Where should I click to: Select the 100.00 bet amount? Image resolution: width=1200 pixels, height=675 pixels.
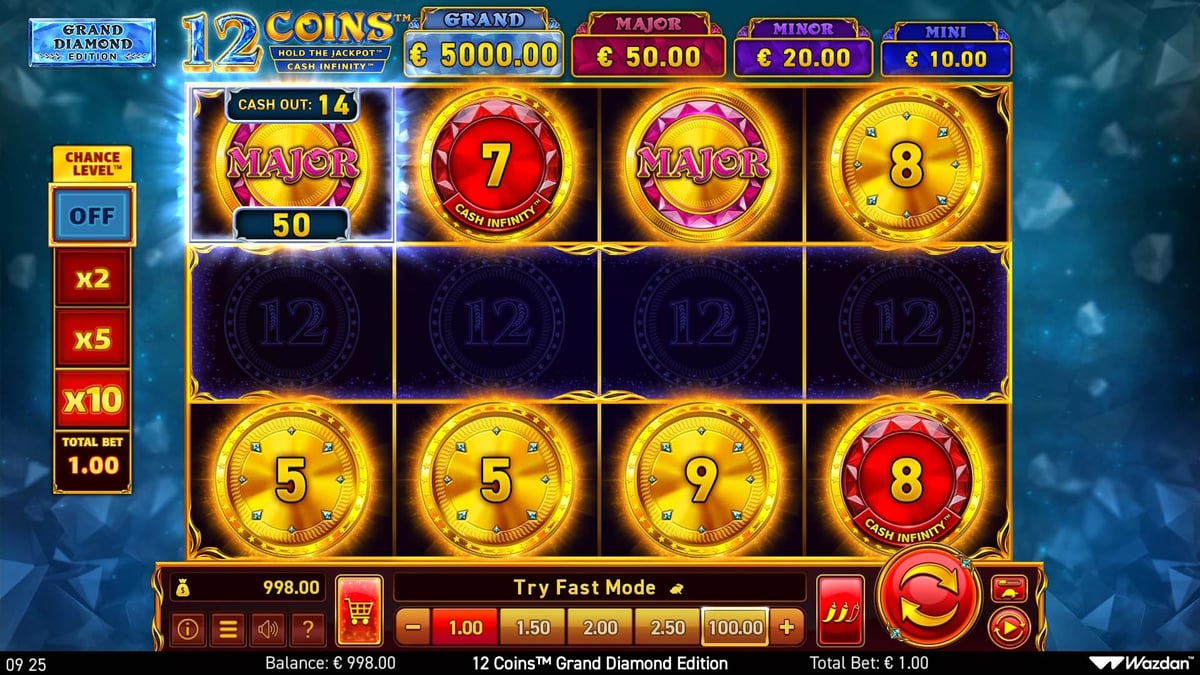click(x=735, y=628)
